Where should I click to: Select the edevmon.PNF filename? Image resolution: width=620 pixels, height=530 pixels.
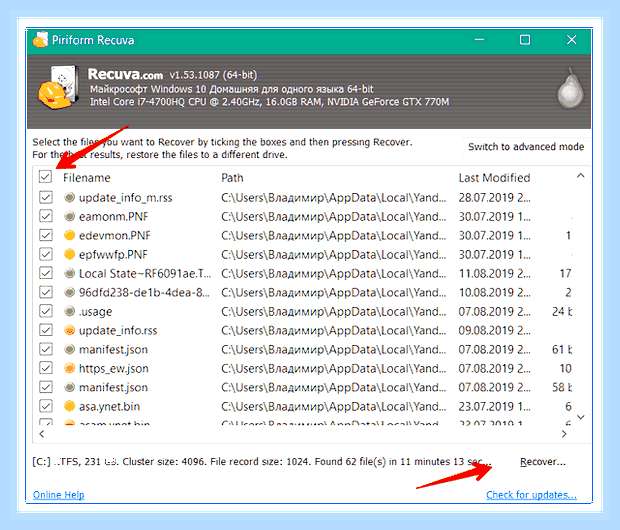click(x=115, y=235)
